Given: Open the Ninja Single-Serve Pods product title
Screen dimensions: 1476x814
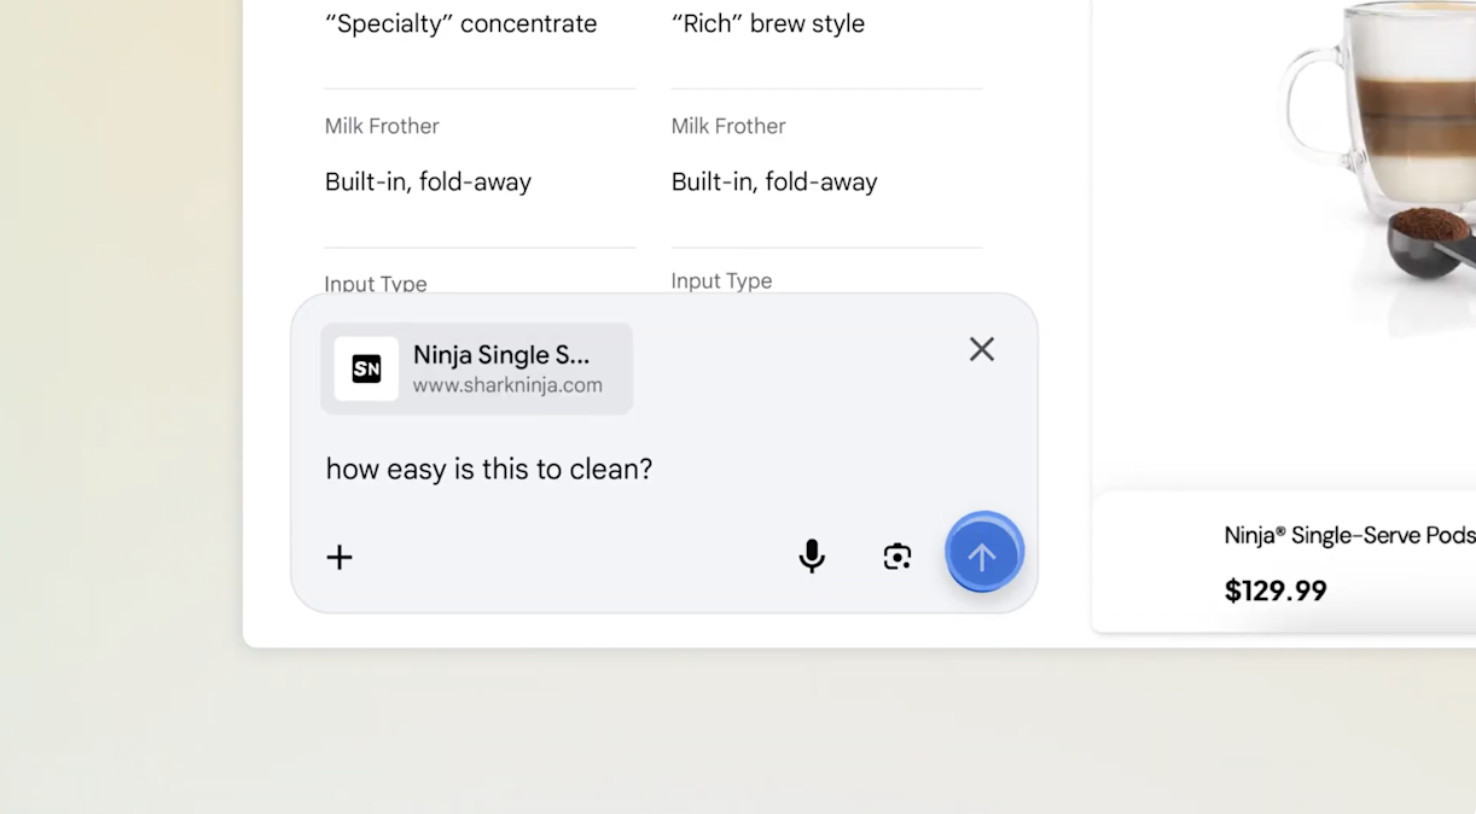Looking at the screenshot, I should tap(1348, 535).
